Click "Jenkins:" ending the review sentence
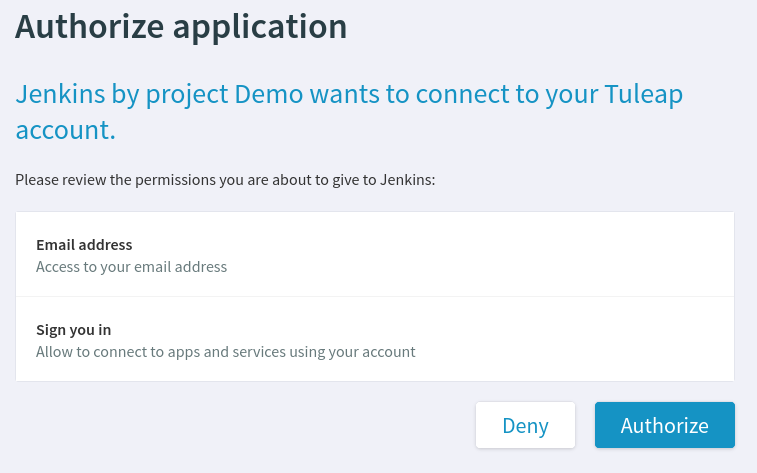The width and height of the screenshot is (757, 473). tap(407, 180)
